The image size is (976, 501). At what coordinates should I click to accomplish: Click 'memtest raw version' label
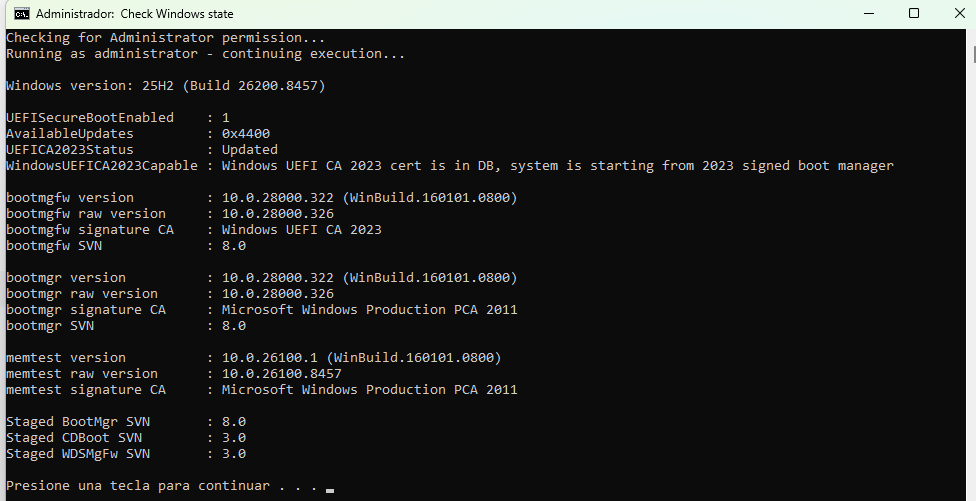[82, 374]
